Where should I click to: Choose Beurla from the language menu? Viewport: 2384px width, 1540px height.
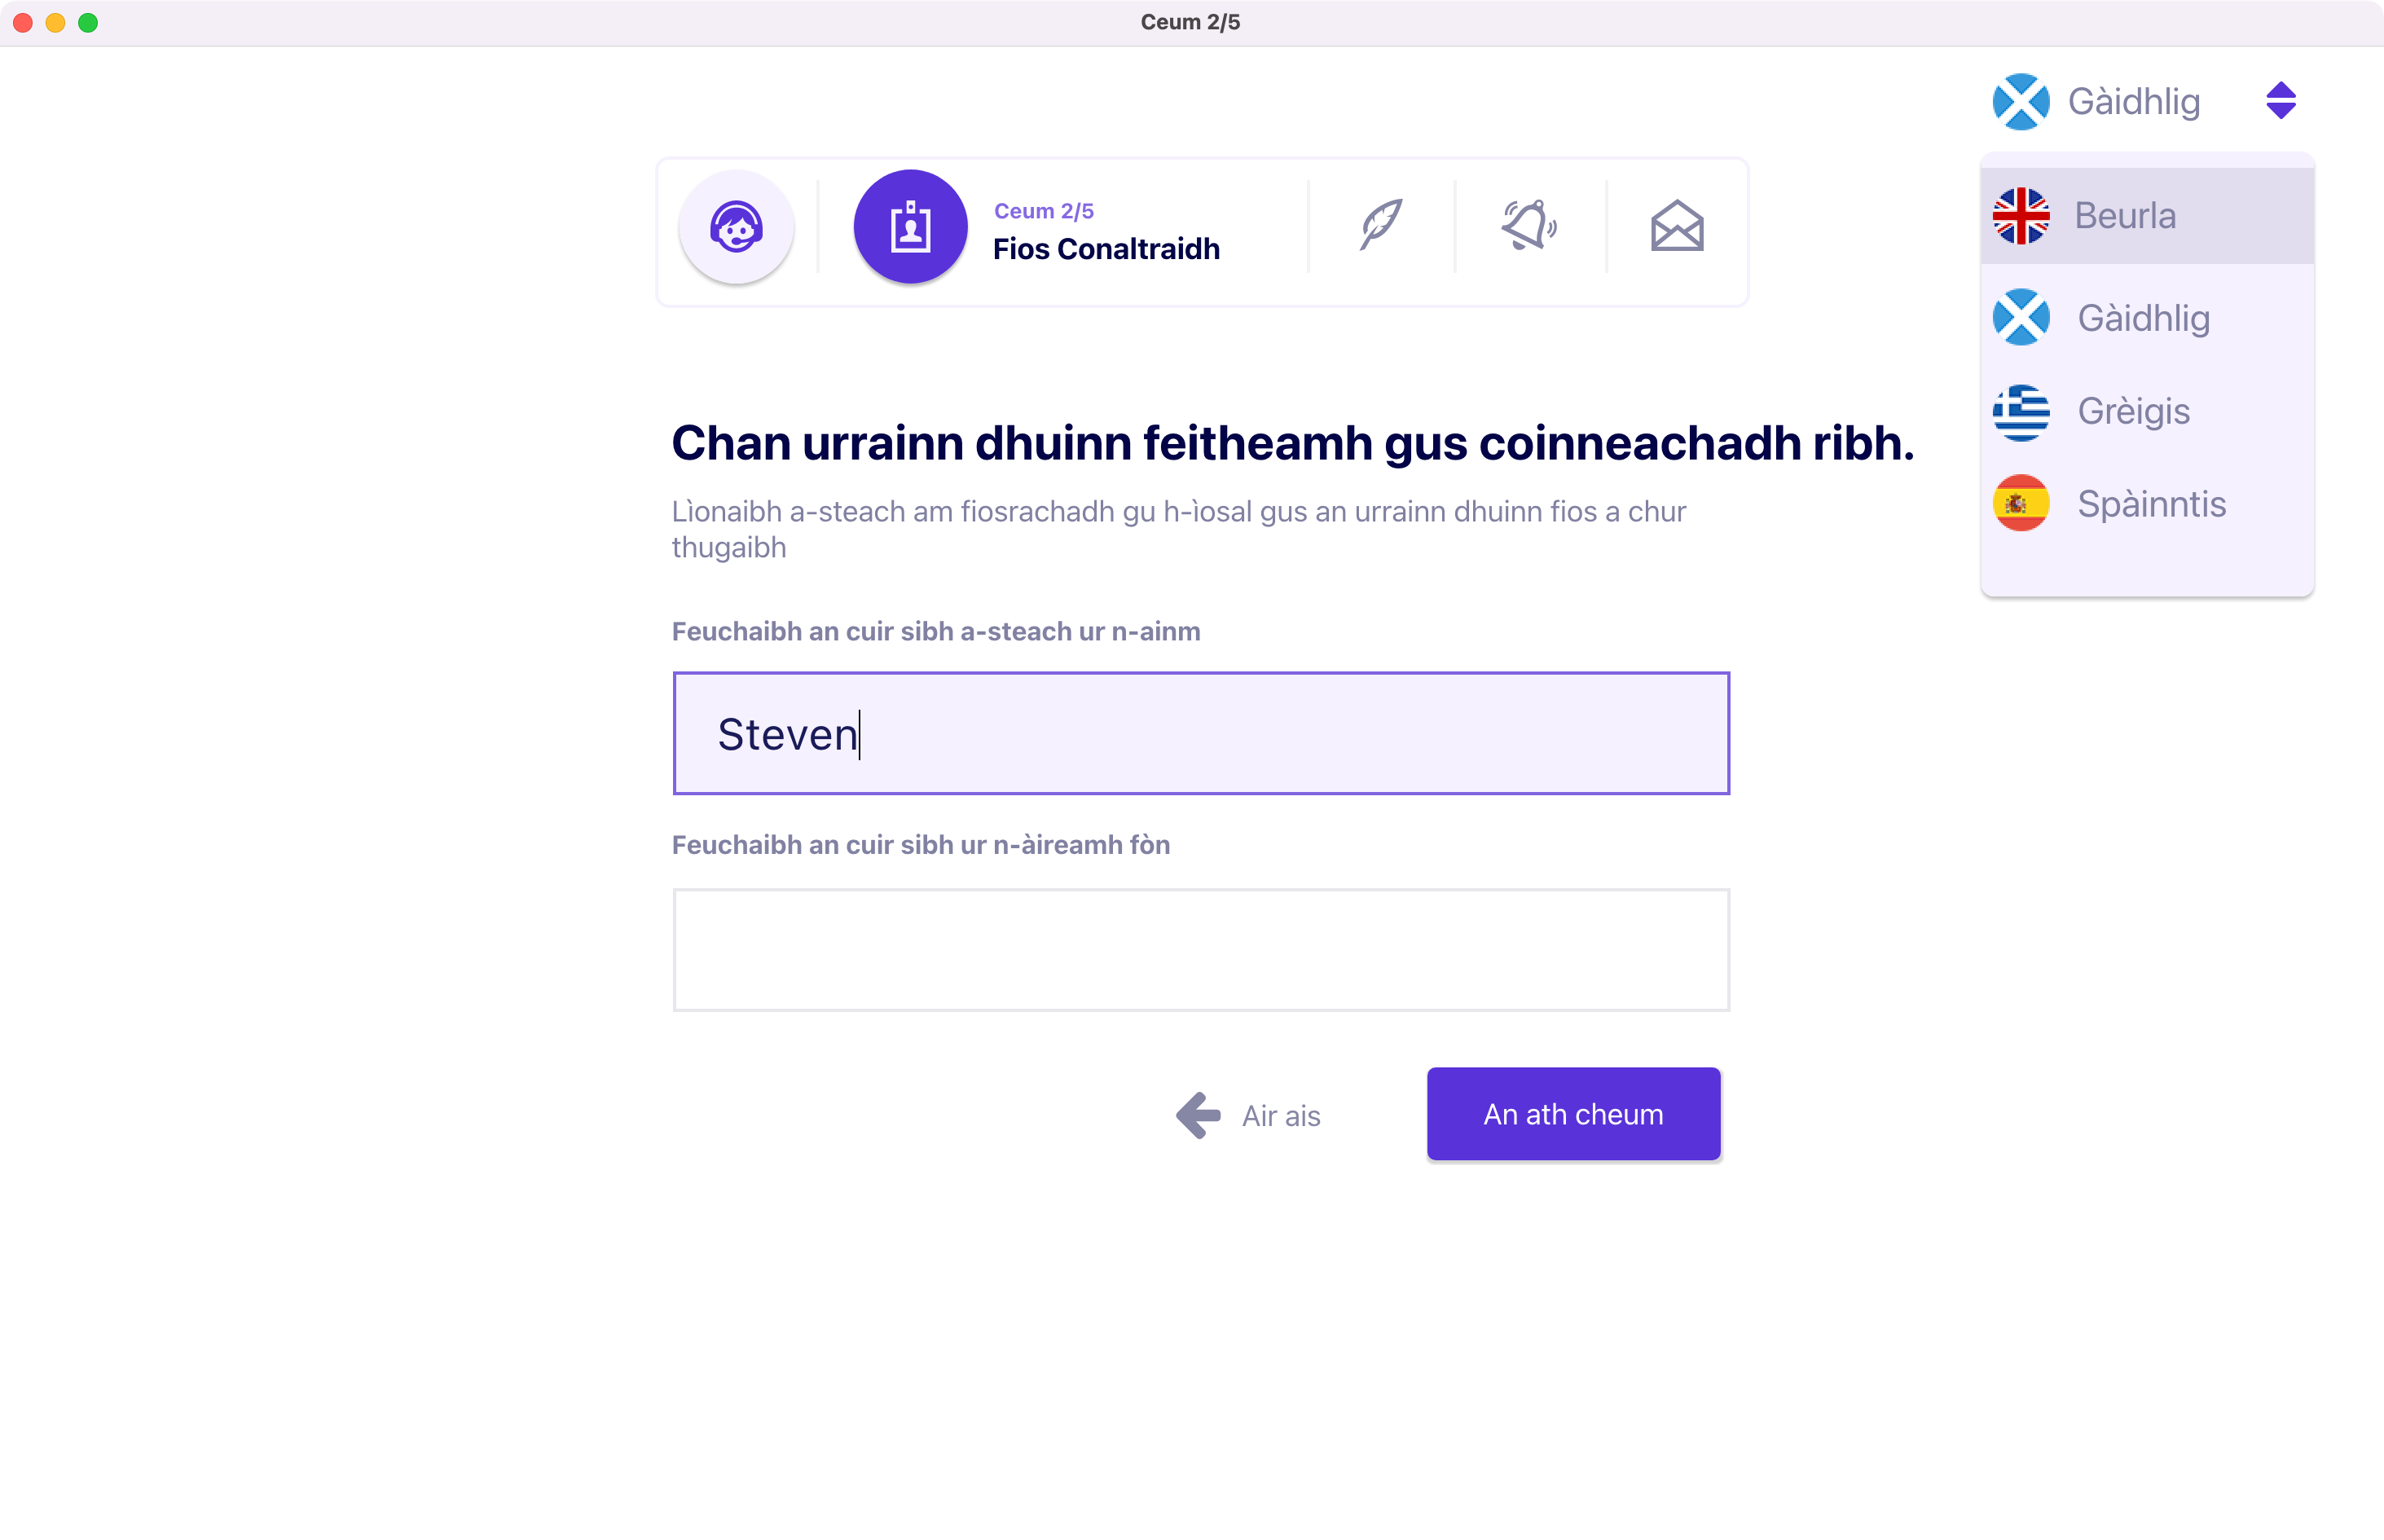(2125, 215)
